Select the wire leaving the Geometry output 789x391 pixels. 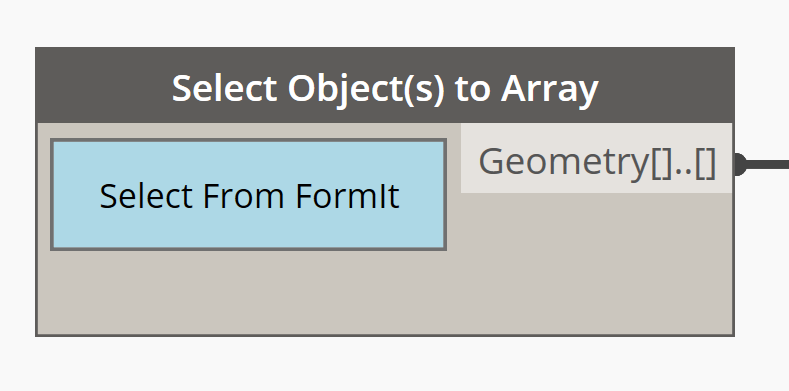[767, 164]
